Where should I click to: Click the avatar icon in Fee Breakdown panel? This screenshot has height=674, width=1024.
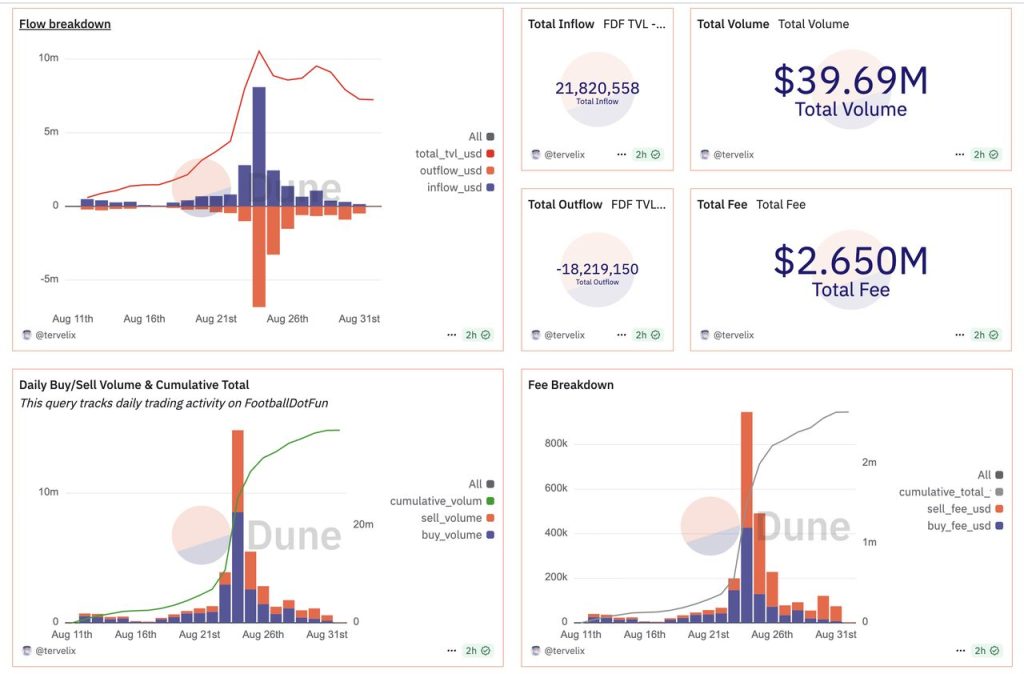coord(534,651)
